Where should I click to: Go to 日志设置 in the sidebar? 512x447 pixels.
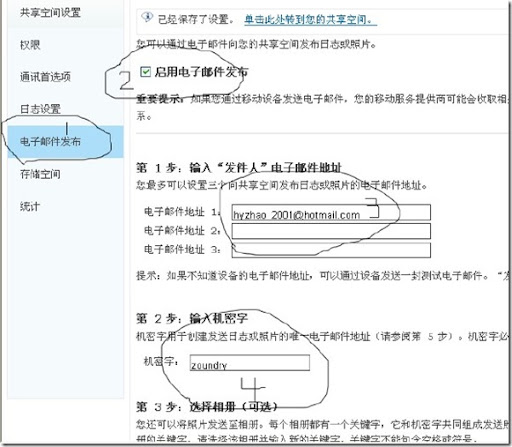(x=40, y=109)
